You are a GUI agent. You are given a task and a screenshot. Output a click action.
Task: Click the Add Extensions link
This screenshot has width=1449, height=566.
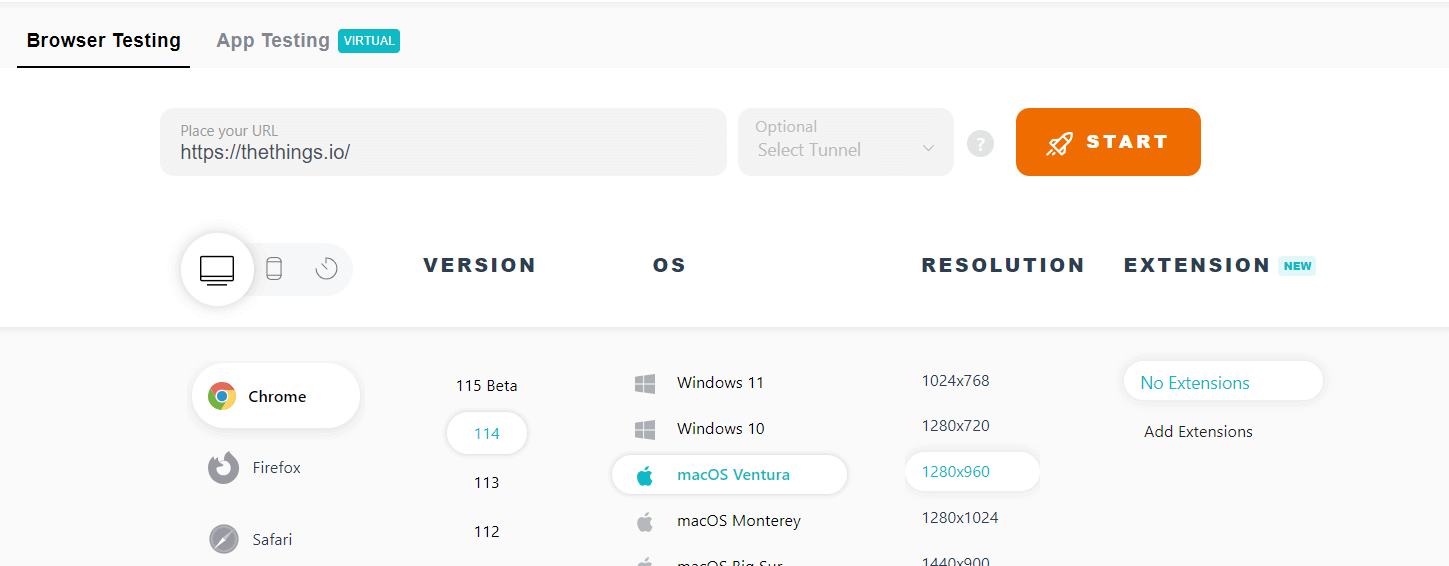pos(1198,432)
